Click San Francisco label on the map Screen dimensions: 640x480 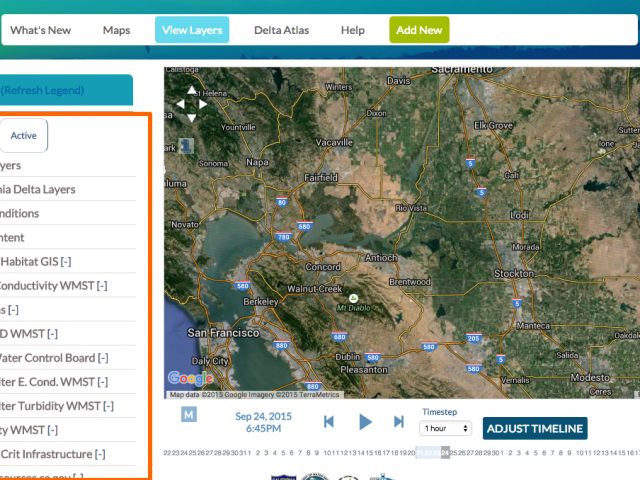click(x=223, y=333)
